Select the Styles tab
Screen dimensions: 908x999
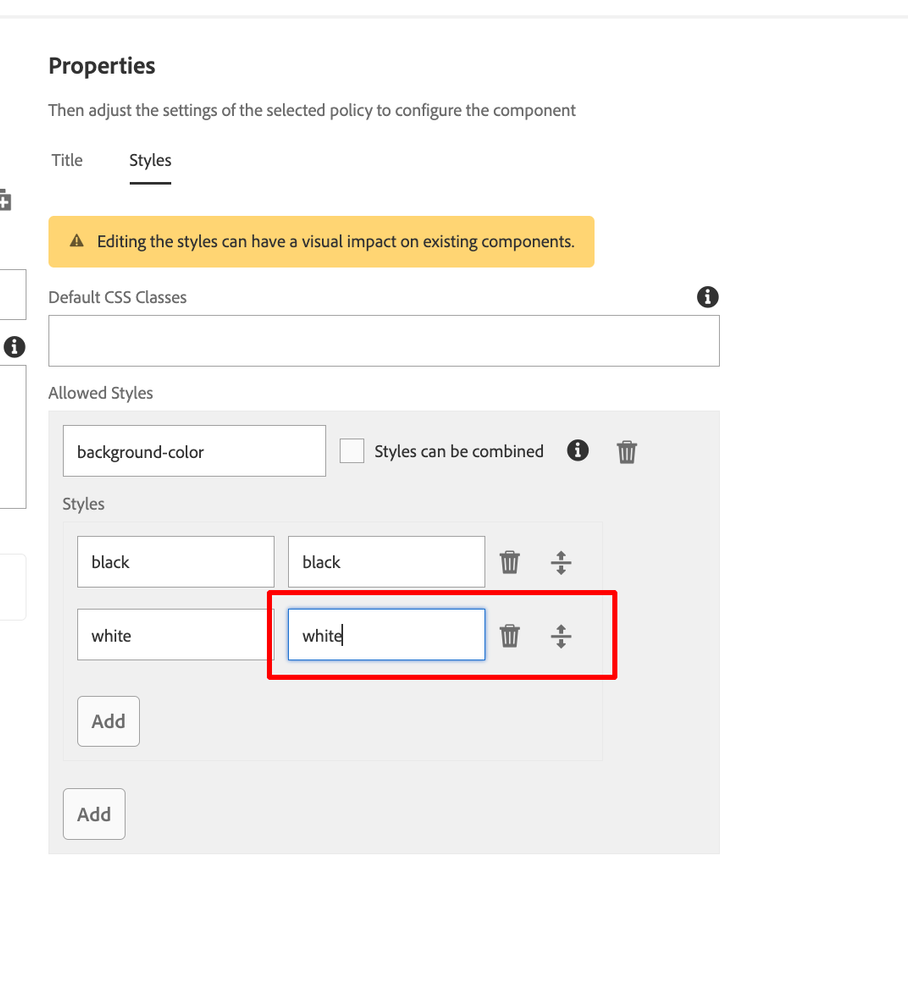[150, 160]
